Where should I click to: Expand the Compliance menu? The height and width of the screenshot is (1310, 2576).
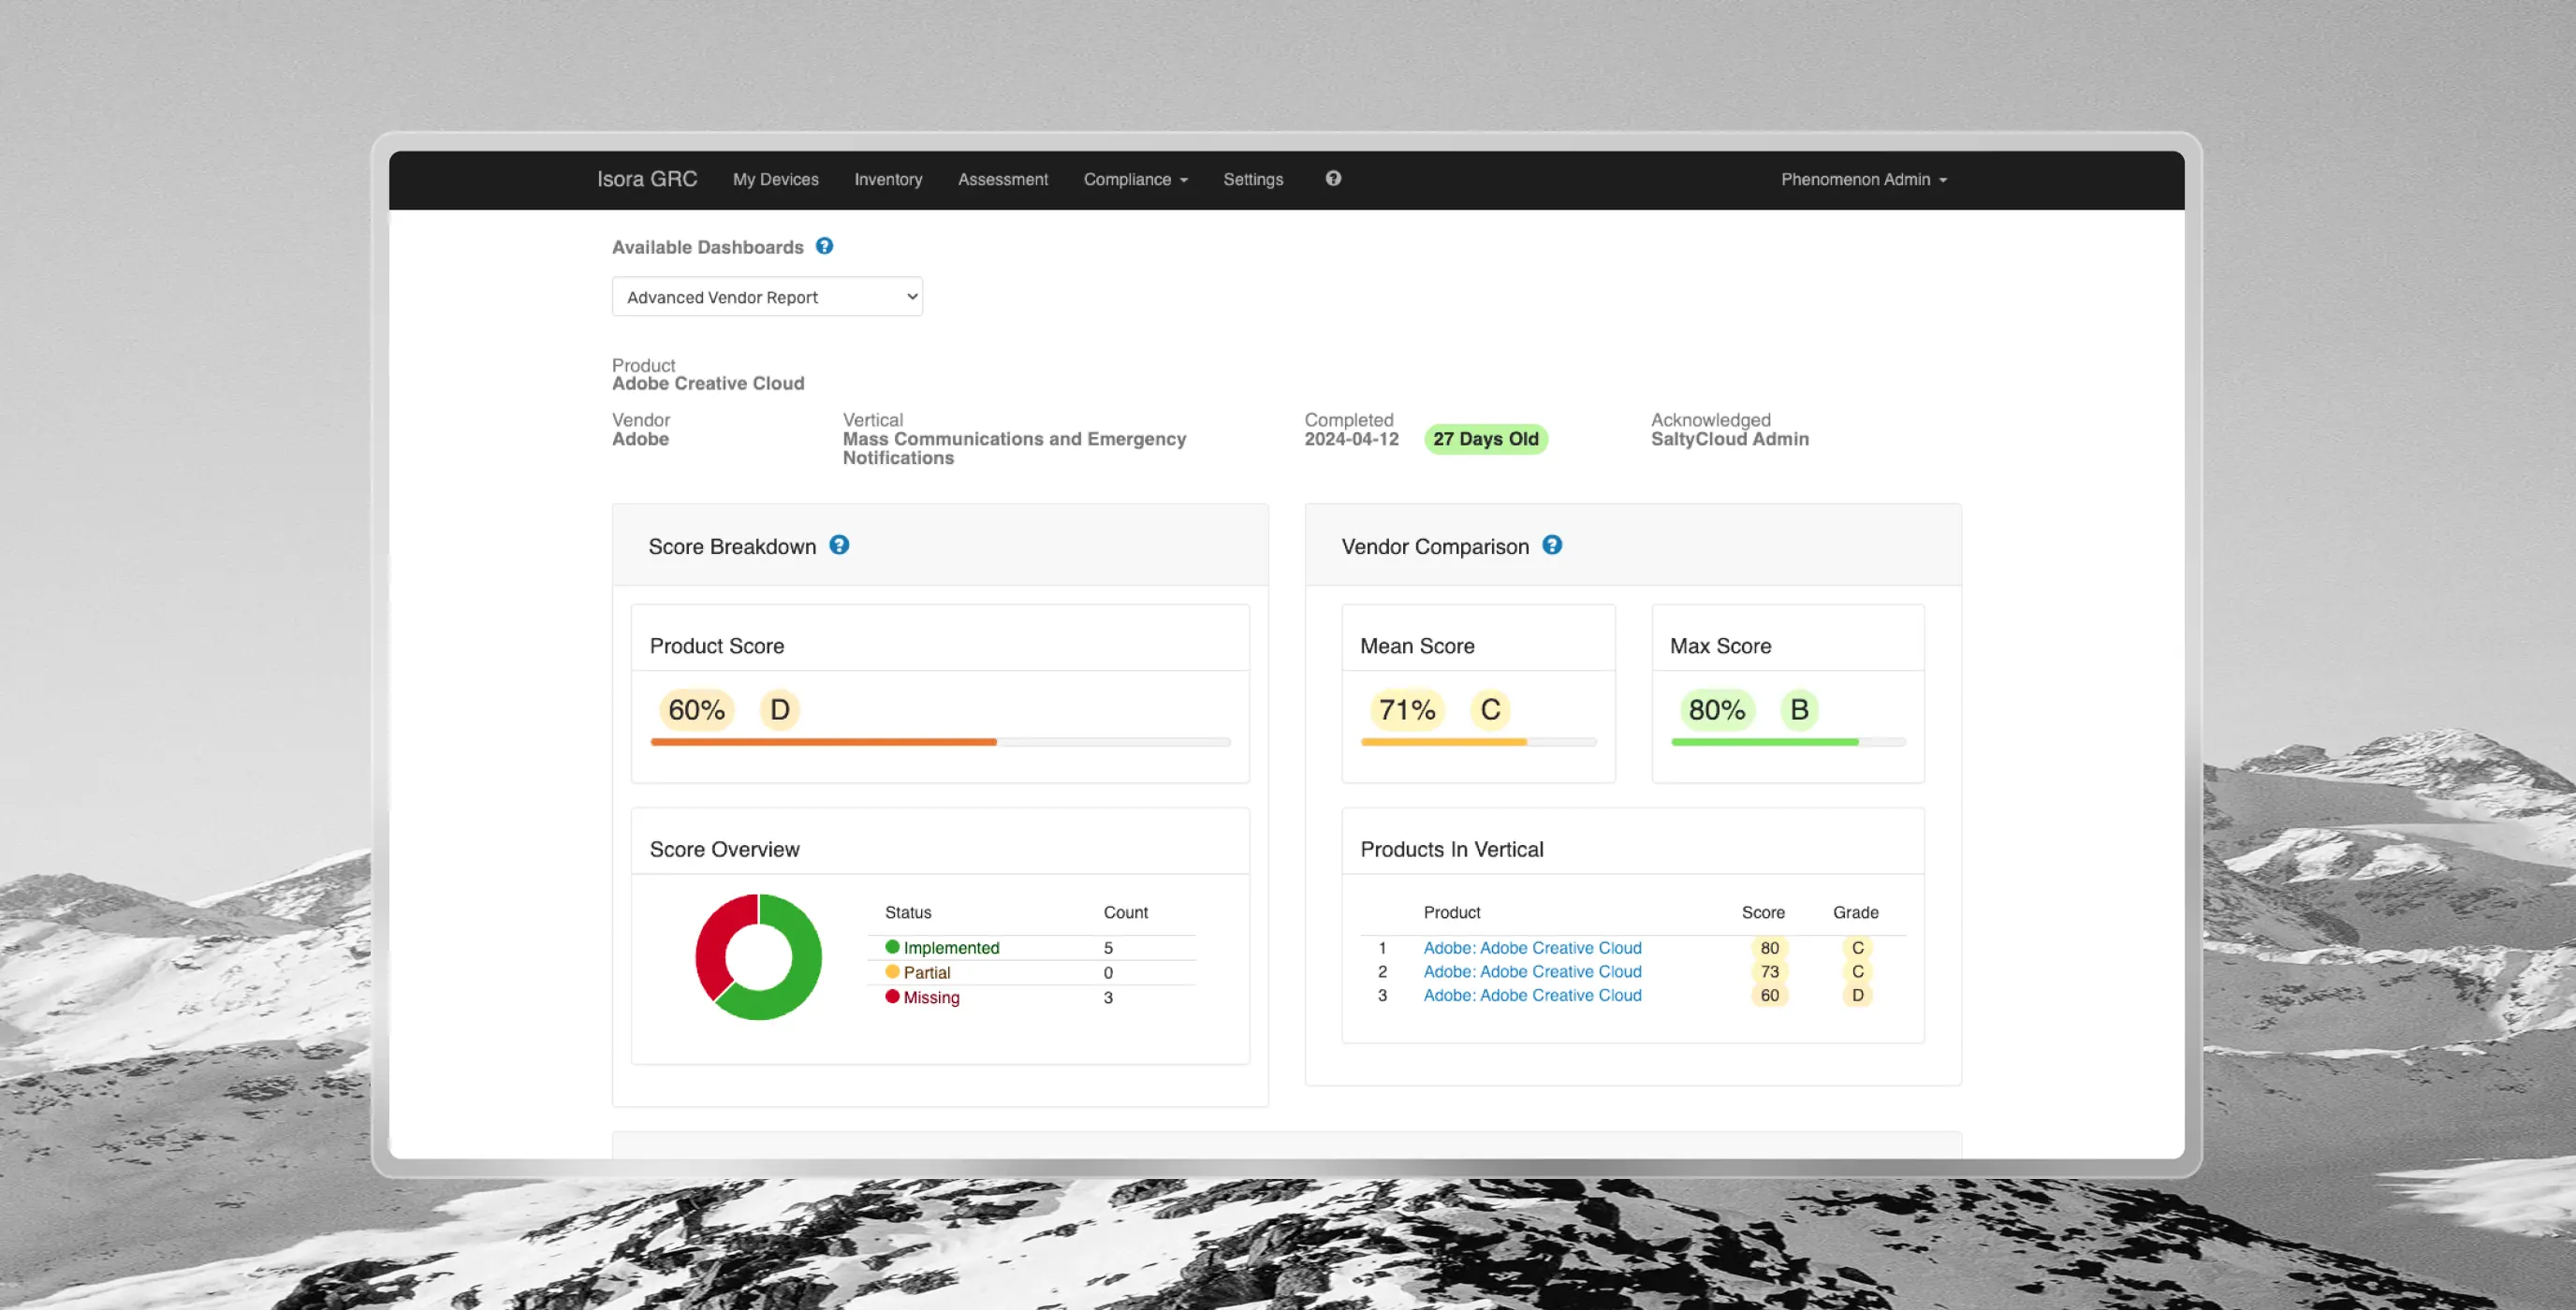click(1135, 180)
